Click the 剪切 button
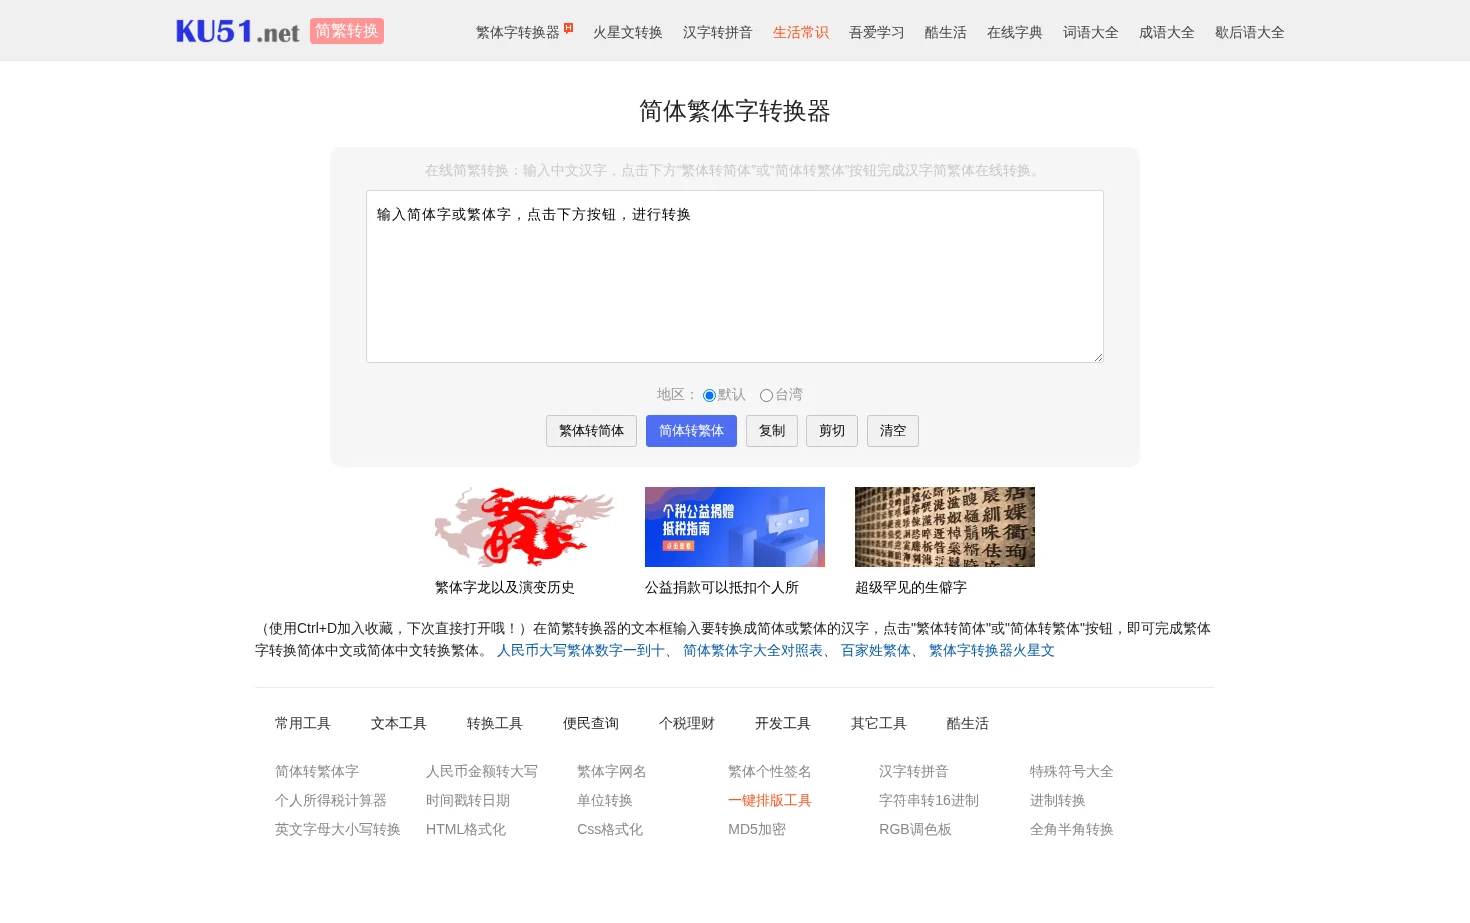The width and height of the screenshot is (1470, 923). [x=832, y=431]
